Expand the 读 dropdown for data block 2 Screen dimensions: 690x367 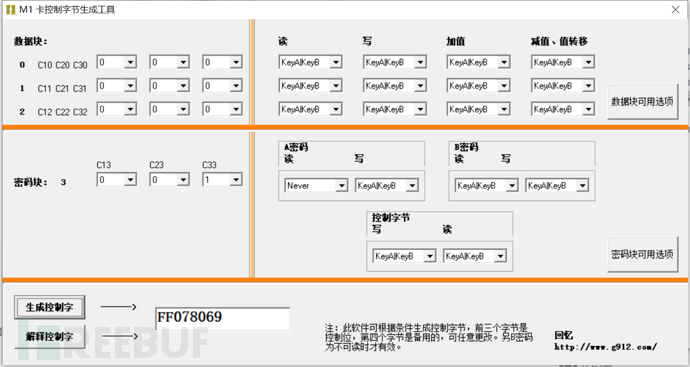[310, 109]
